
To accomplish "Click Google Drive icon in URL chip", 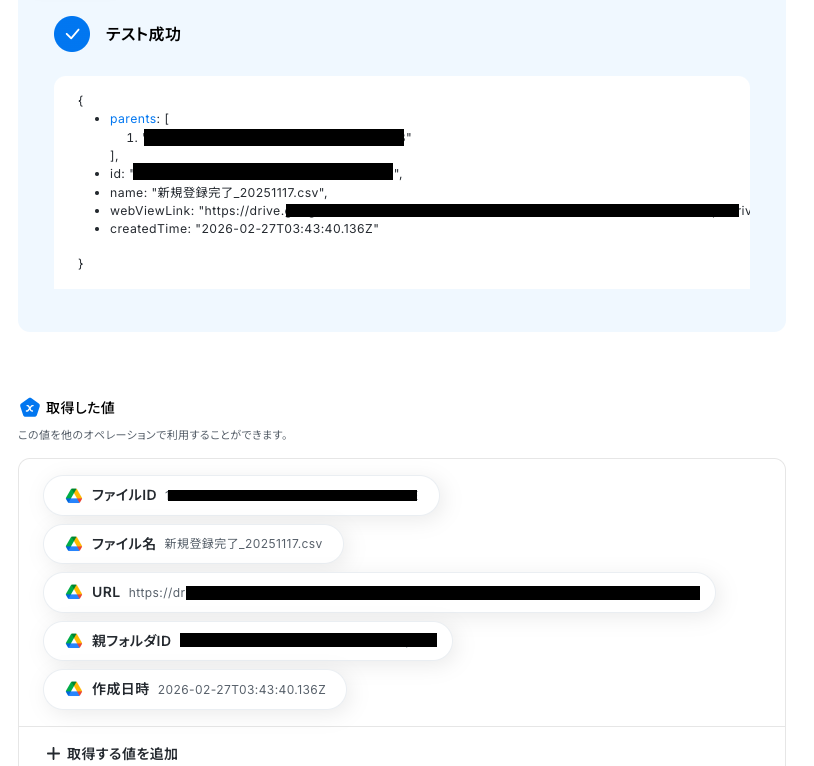I will (74, 592).
